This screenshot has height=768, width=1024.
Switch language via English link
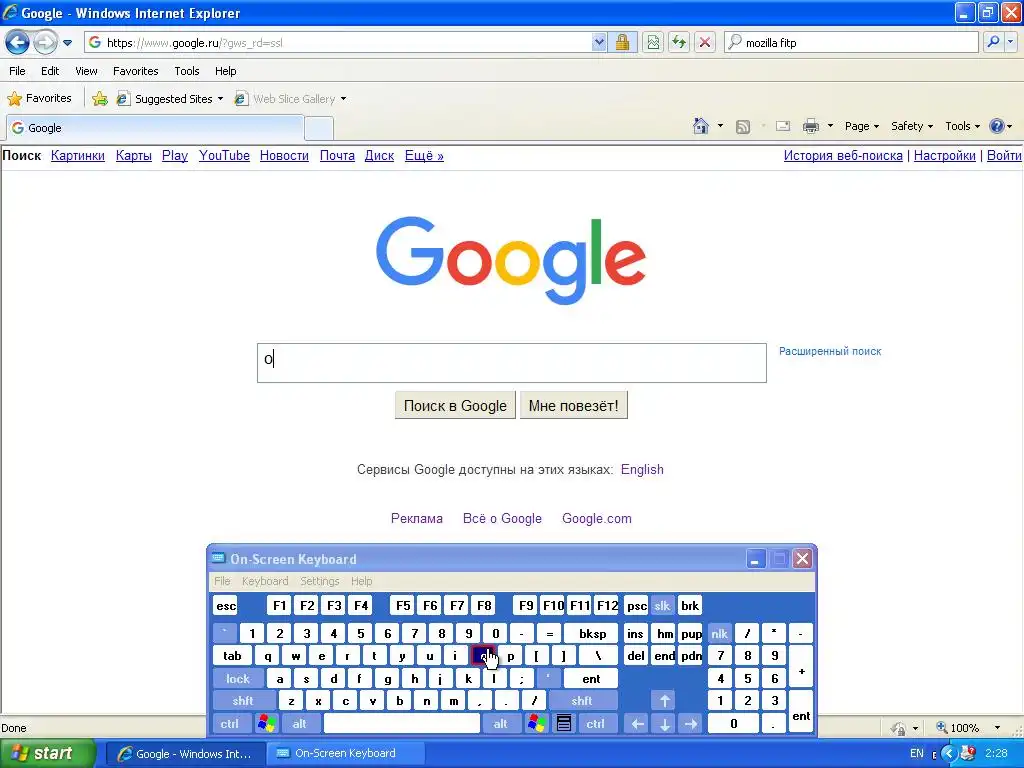(x=642, y=470)
